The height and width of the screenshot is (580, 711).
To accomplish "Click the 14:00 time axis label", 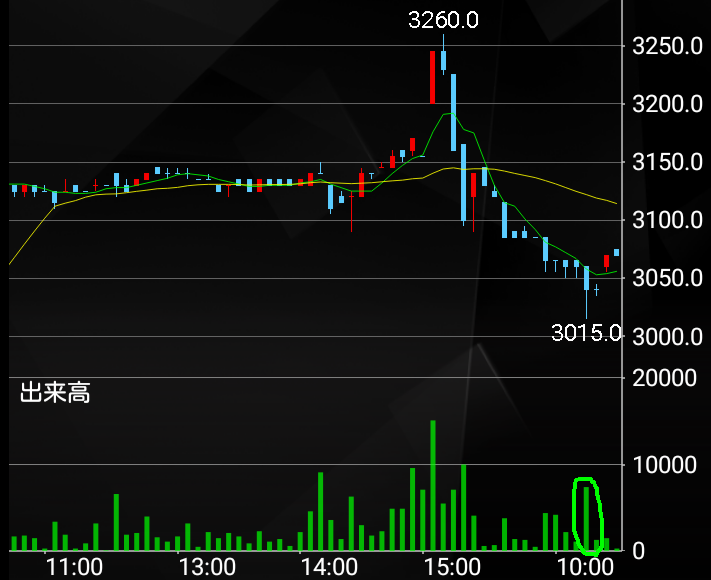I will tap(330, 567).
